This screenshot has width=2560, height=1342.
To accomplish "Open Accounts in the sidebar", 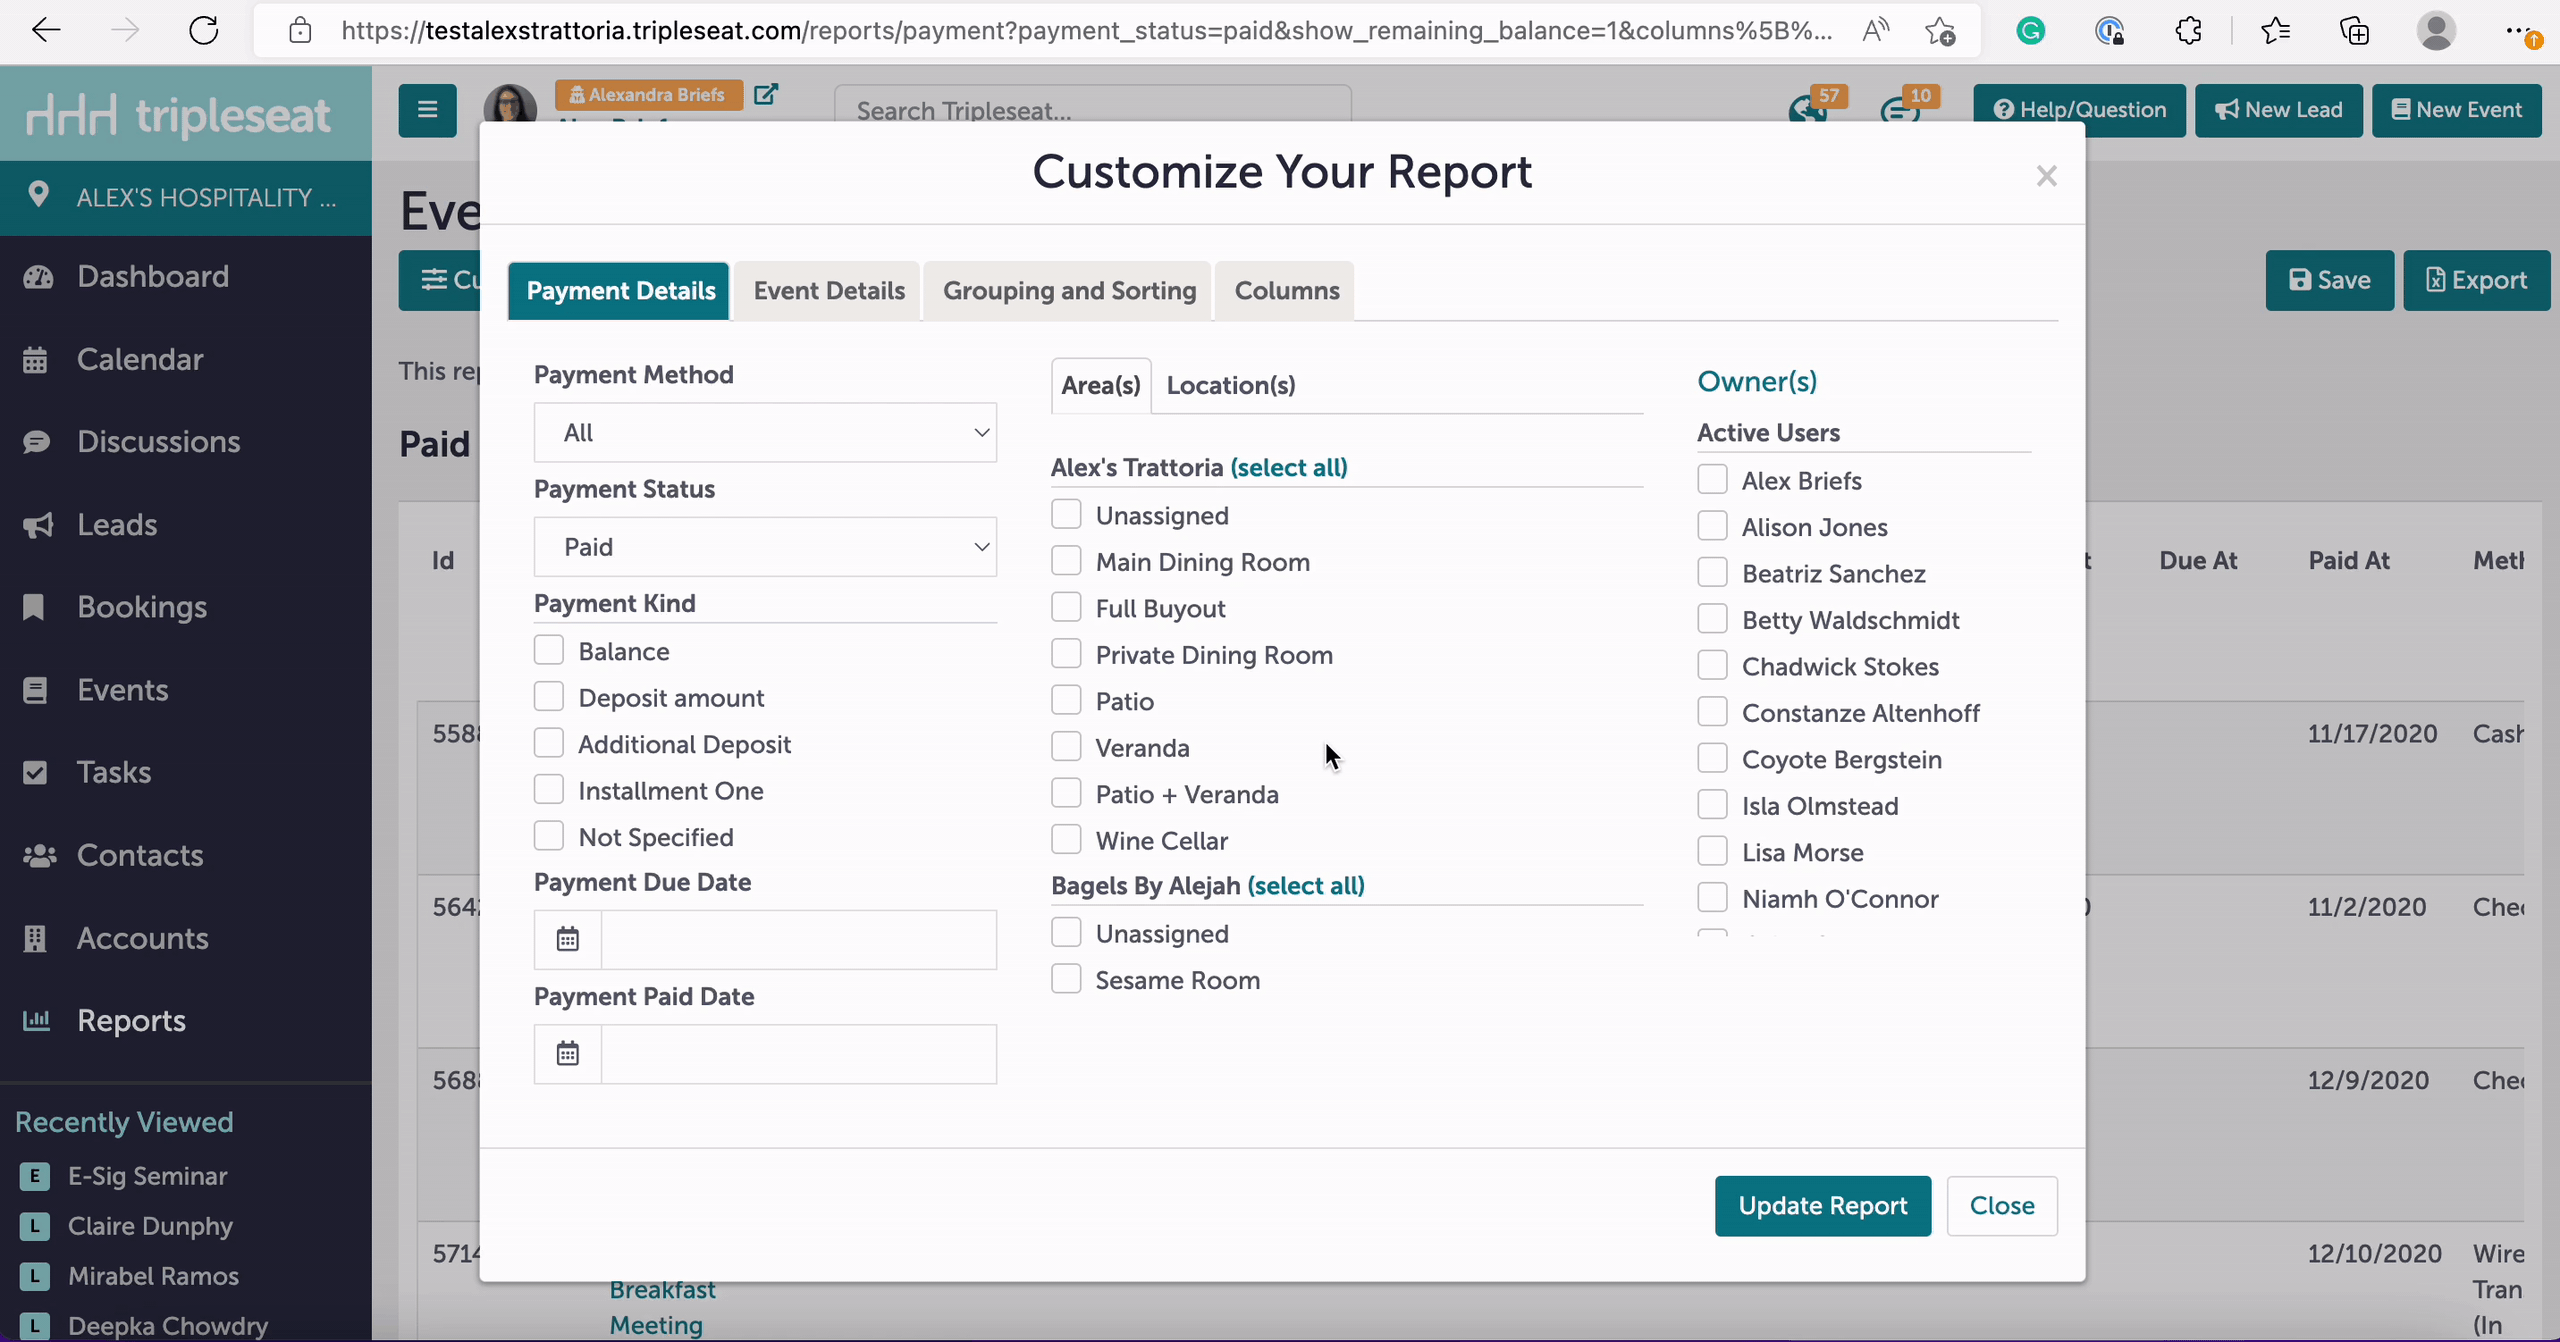I will (142, 938).
